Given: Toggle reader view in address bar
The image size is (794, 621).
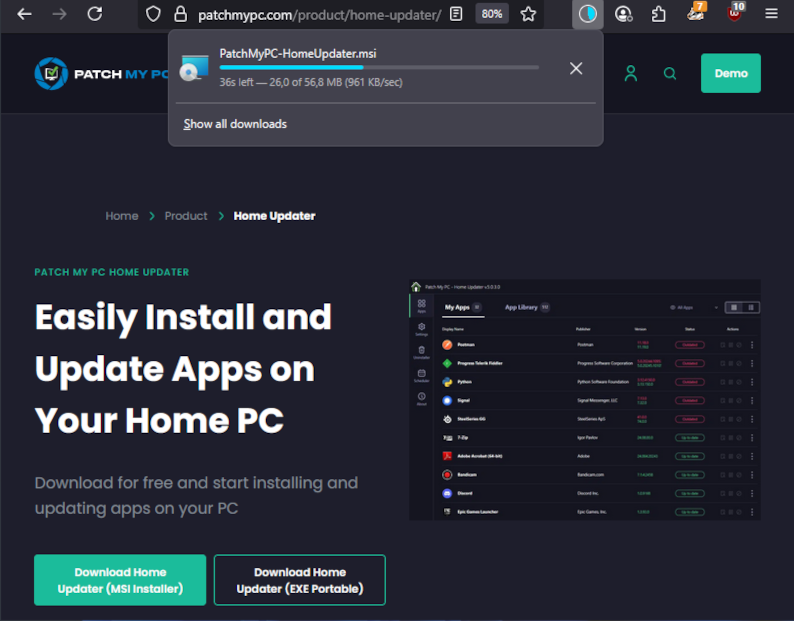Looking at the screenshot, I should 456,14.
